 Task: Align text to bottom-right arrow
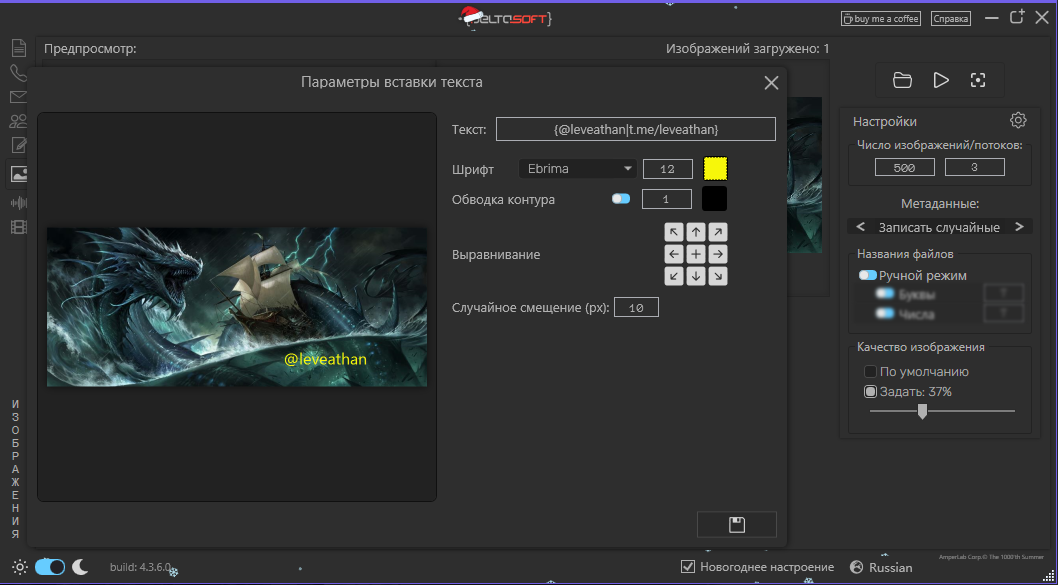(x=718, y=276)
